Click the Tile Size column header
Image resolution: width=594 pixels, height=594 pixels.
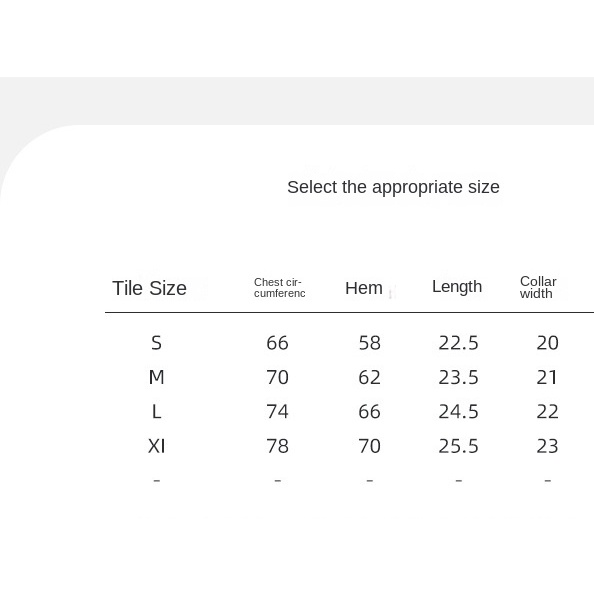[x=149, y=288]
